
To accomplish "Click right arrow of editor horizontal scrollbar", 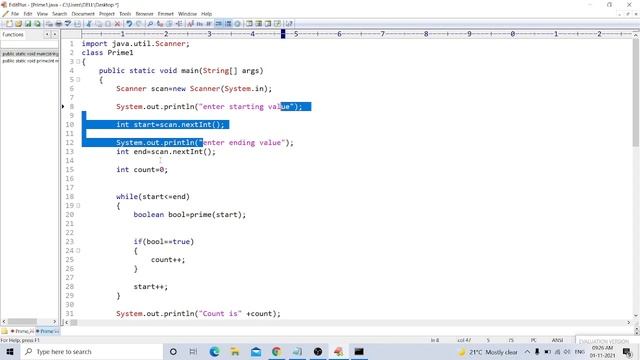I will point(629,322).
